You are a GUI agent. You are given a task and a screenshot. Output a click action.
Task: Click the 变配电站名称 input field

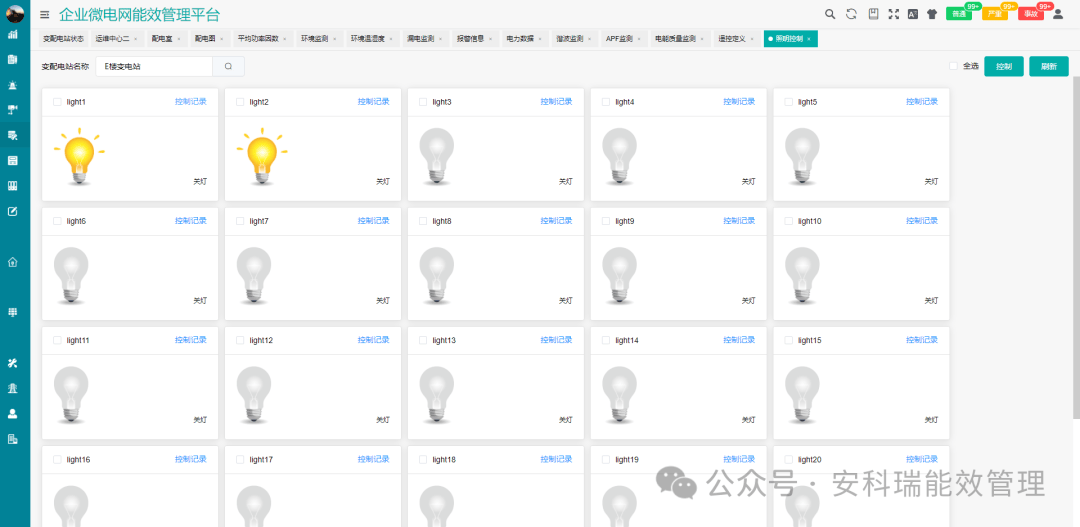tap(154, 66)
